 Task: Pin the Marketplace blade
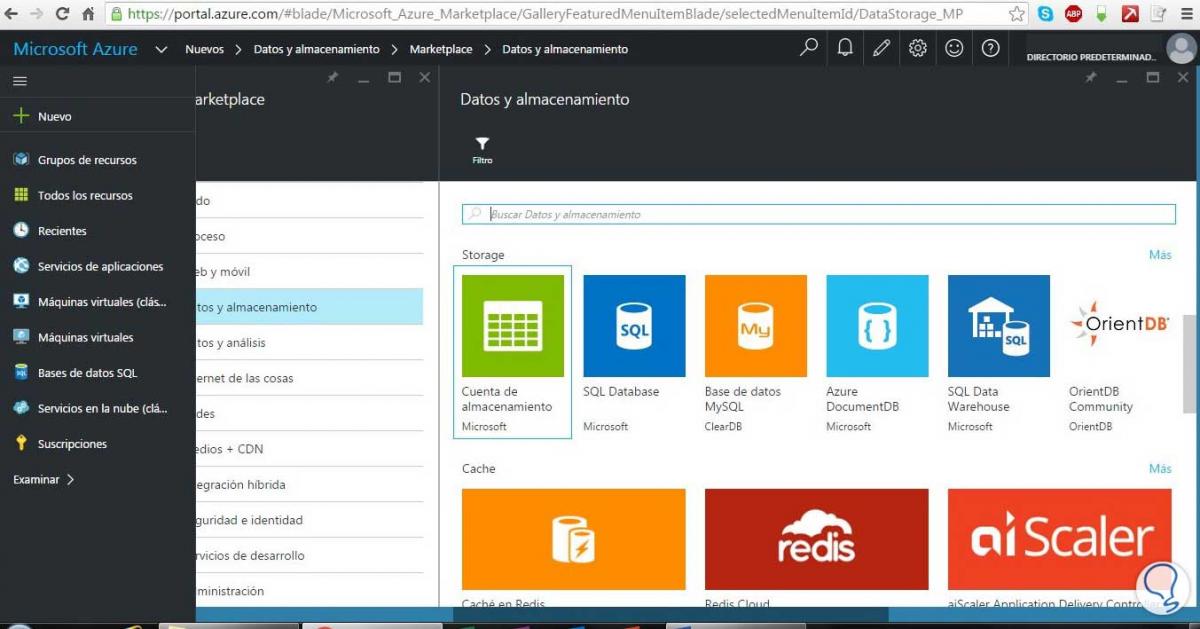point(333,78)
